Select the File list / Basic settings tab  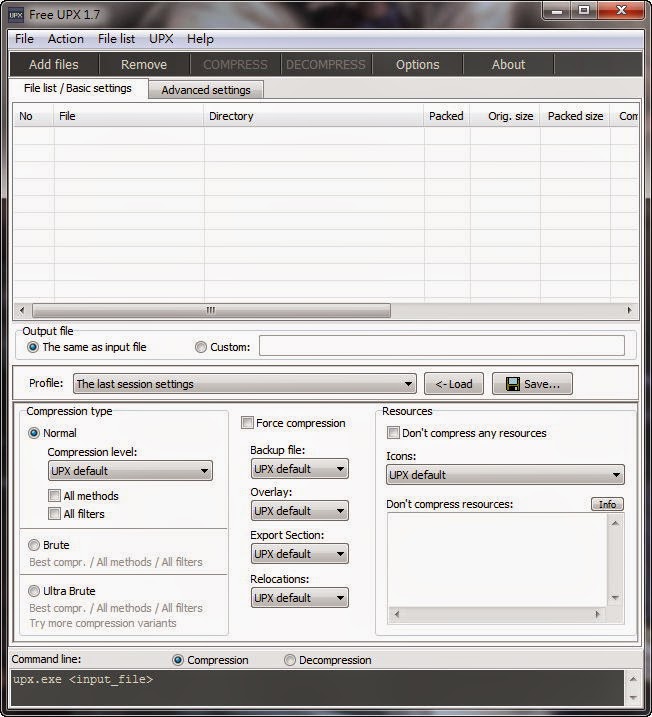click(x=78, y=88)
